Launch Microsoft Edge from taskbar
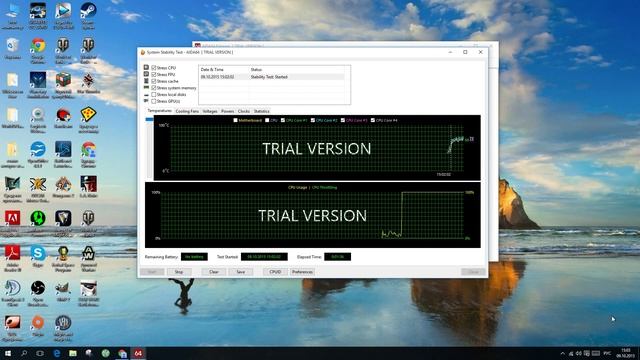The width and height of the screenshot is (640, 360). click(57, 353)
